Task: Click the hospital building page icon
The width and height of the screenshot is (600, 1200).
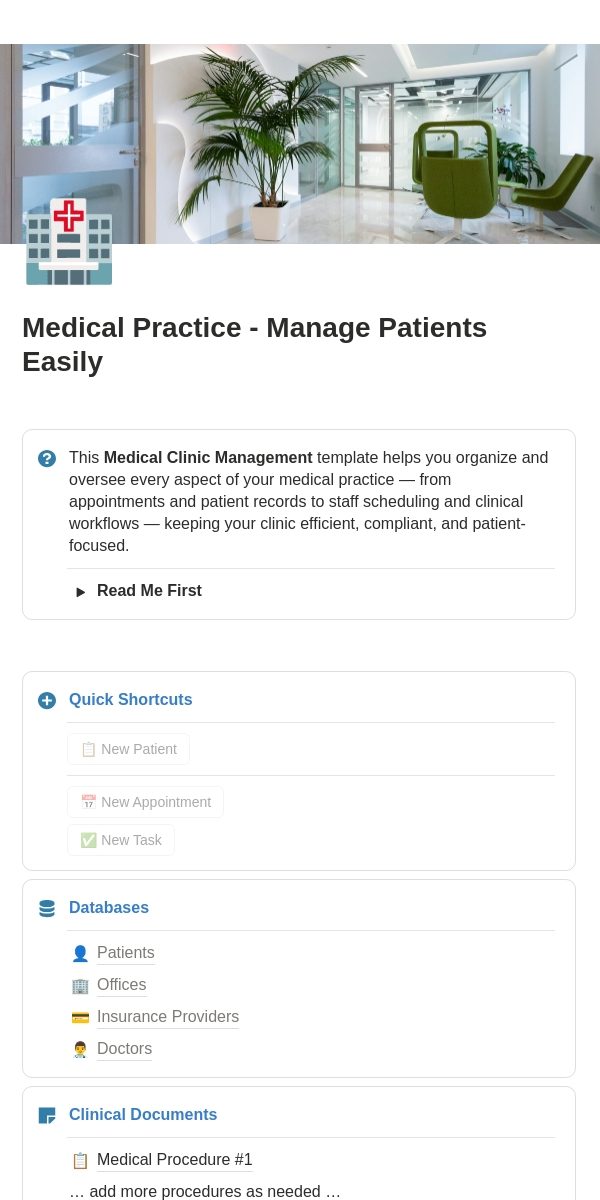Action: pyautogui.click(x=69, y=242)
